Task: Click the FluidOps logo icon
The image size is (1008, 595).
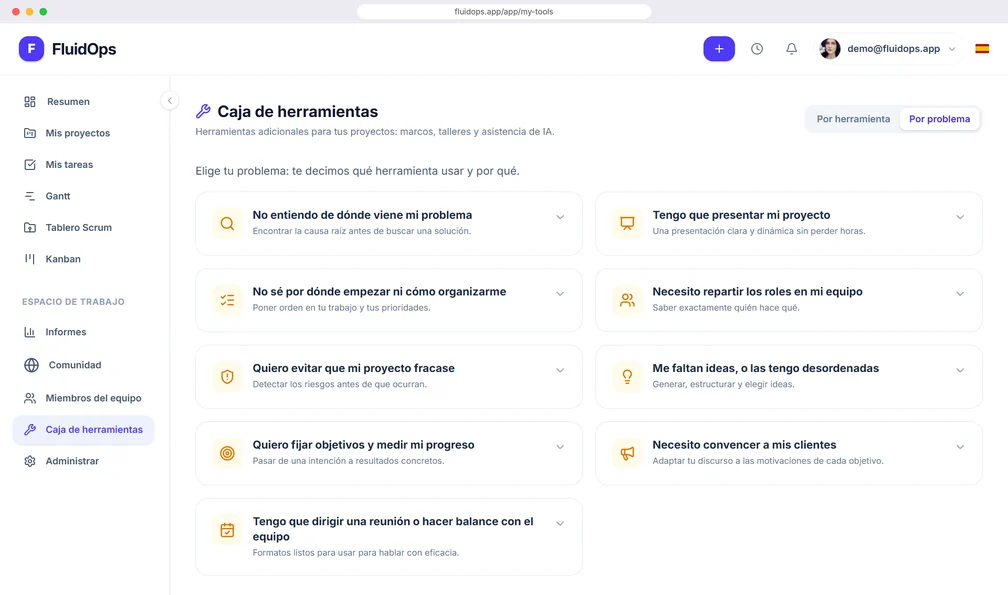Action: [x=31, y=49]
